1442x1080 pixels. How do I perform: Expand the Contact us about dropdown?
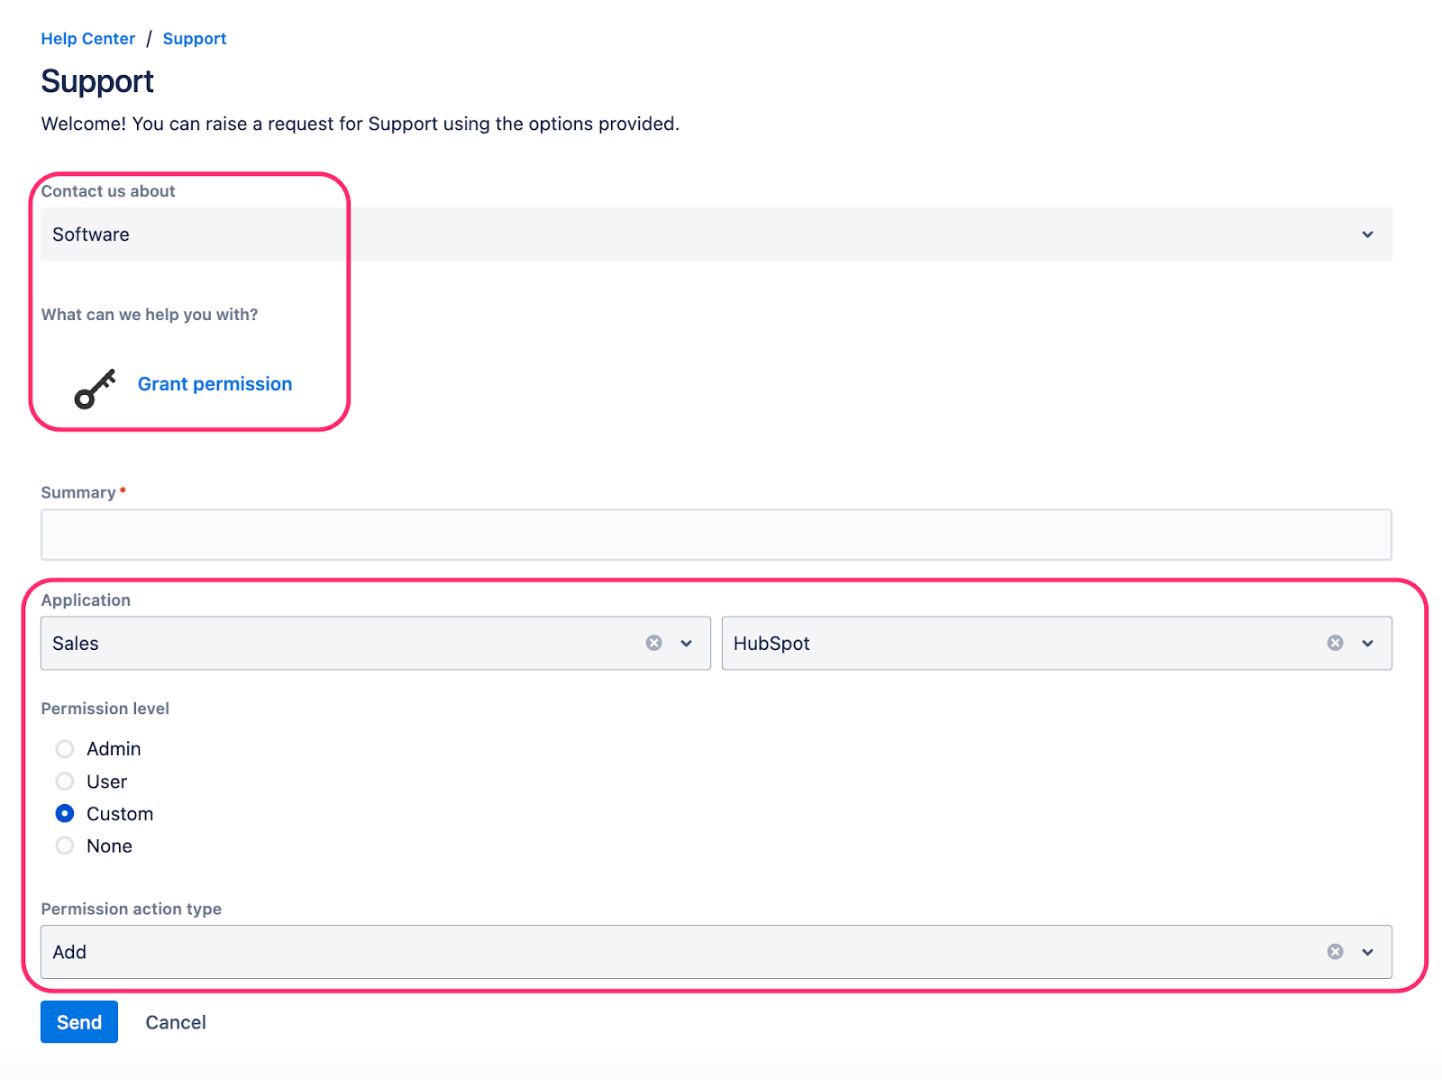[1367, 234]
